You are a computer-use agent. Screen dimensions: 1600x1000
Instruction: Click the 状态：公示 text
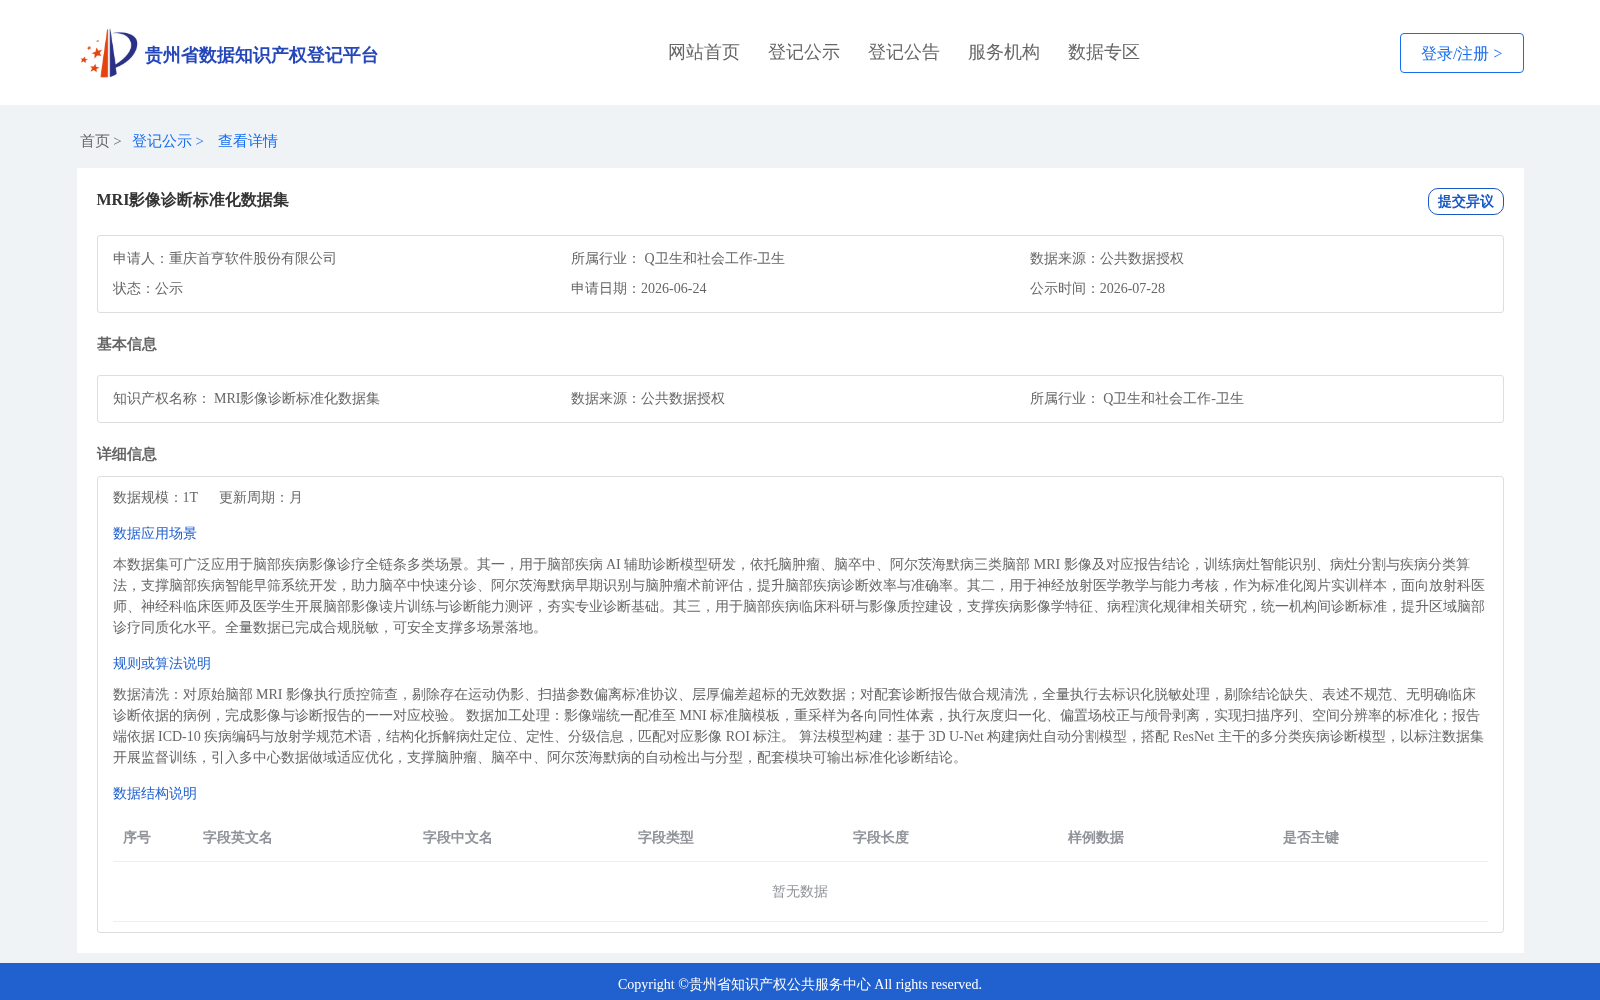point(148,288)
